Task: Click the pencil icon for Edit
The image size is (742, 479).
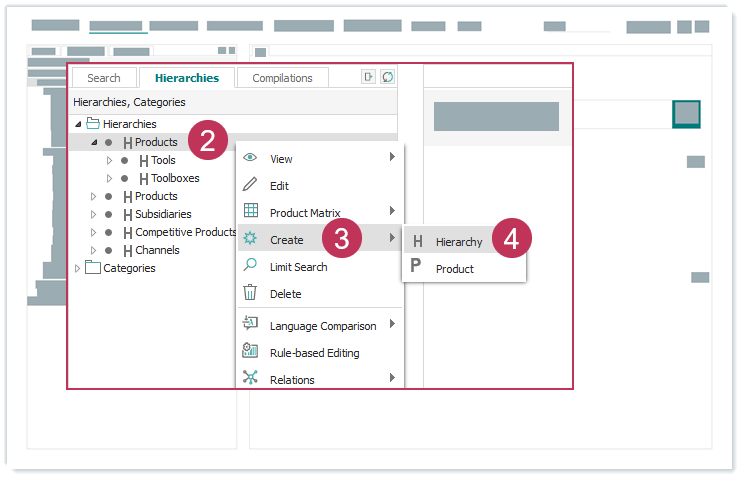Action: 250,185
